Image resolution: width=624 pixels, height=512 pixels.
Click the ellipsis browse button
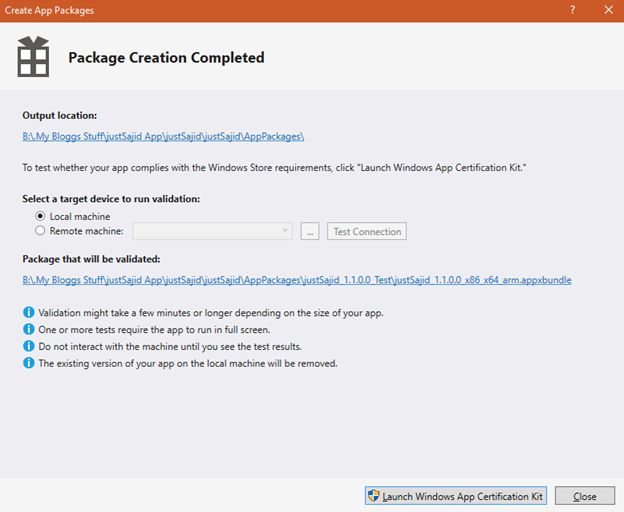(310, 231)
